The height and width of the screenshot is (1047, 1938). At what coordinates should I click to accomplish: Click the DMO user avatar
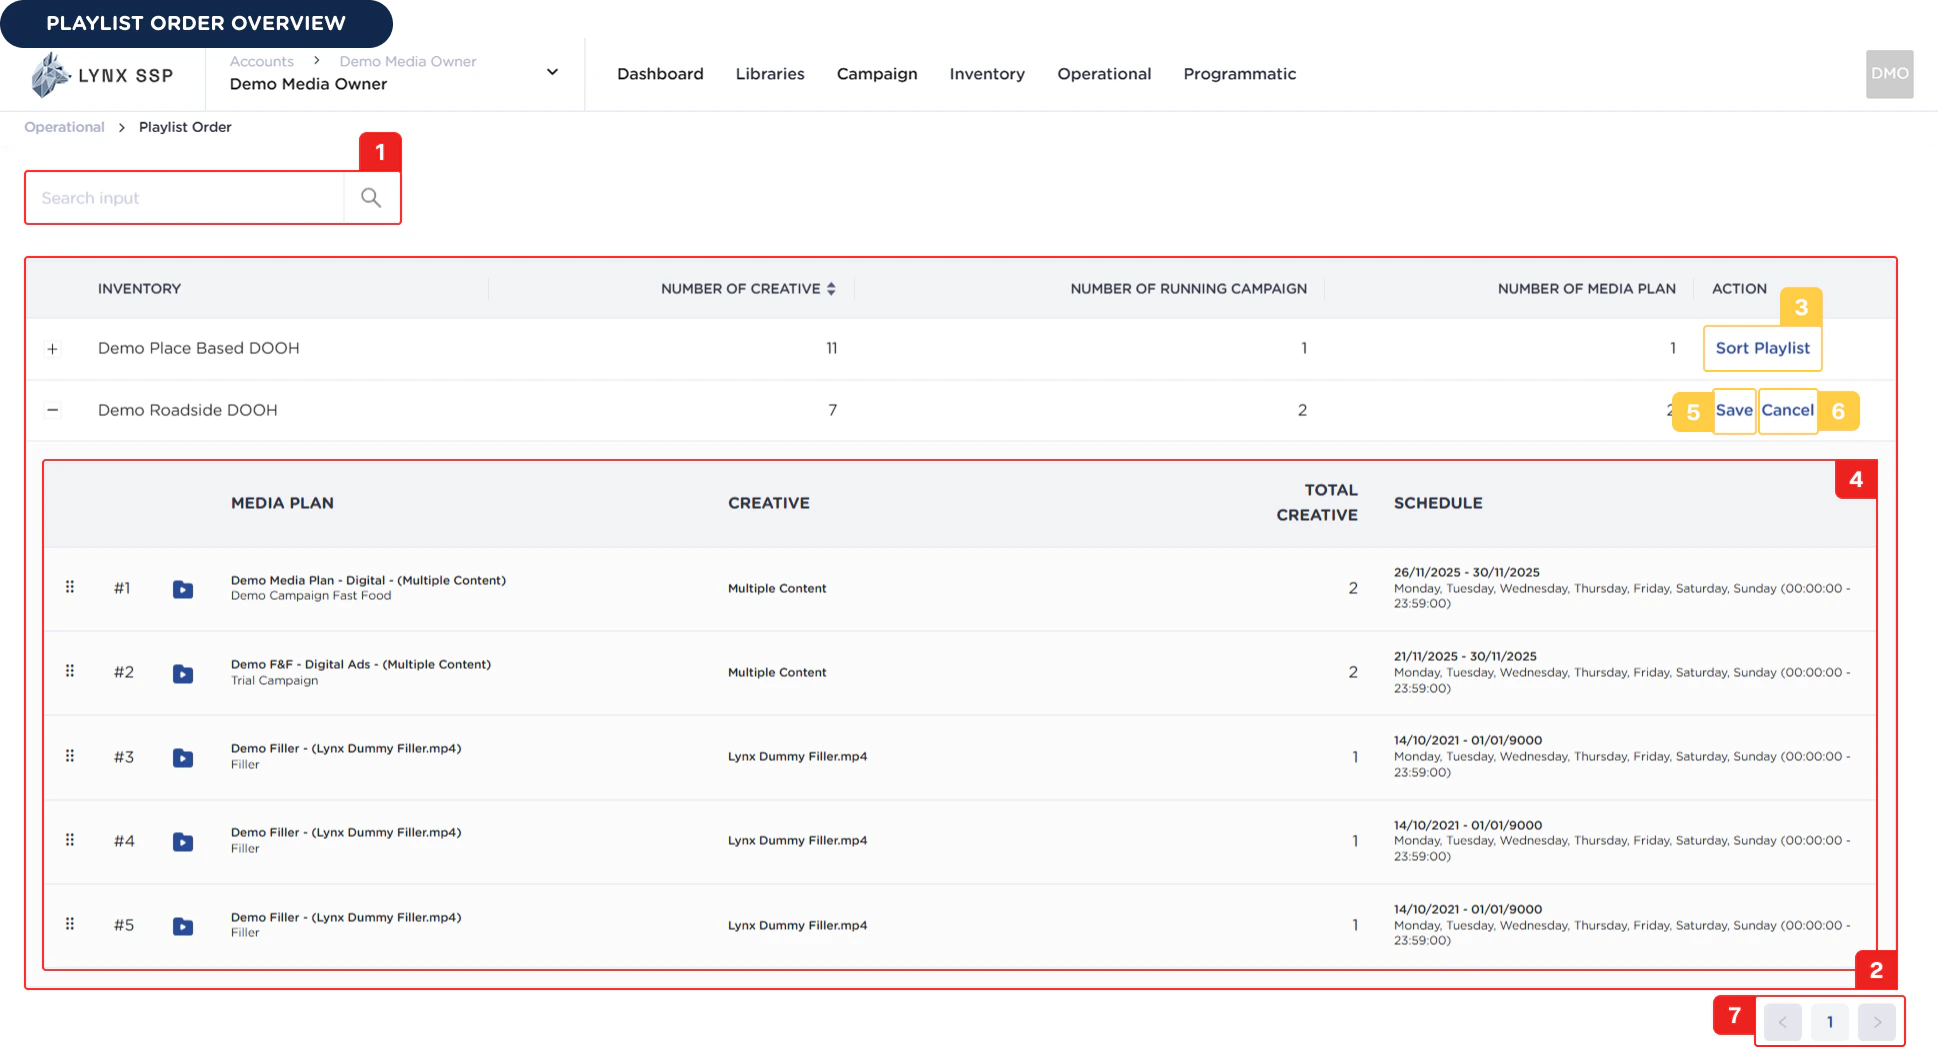tap(1889, 74)
